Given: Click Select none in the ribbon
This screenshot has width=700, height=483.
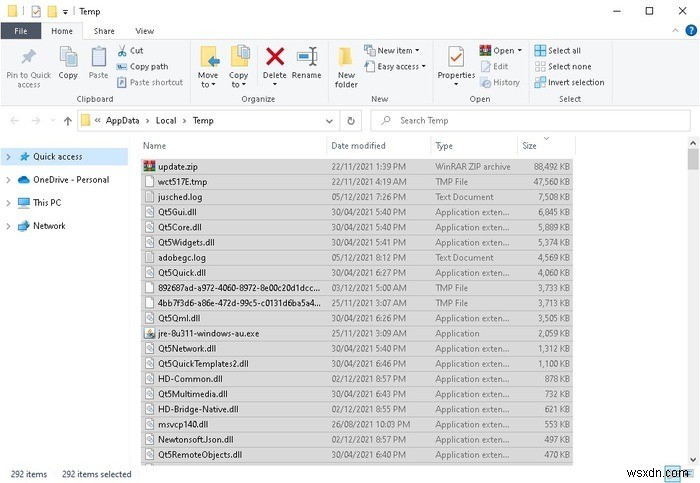Looking at the screenshot, I should click(563, 67).
